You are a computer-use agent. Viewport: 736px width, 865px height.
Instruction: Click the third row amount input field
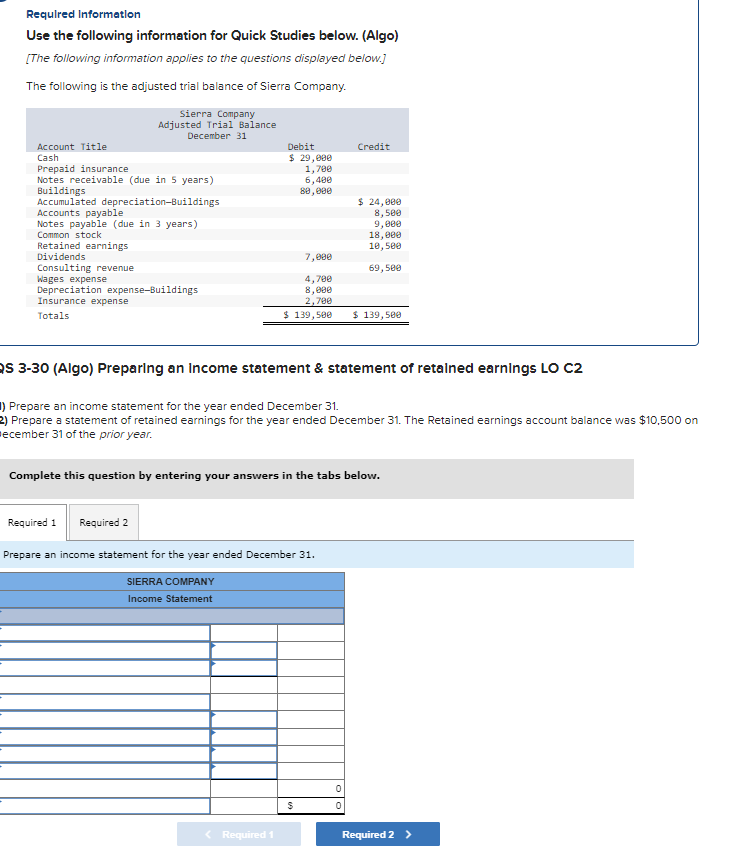pyautogui.click(x=244, y=668)
